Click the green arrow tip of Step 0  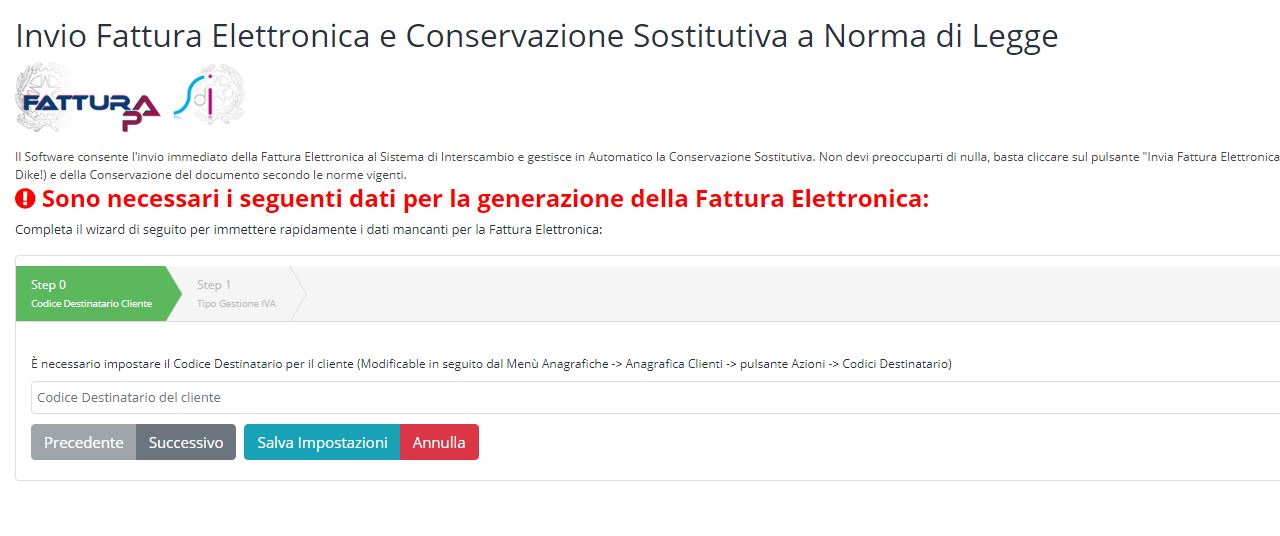tap(174, 293)
